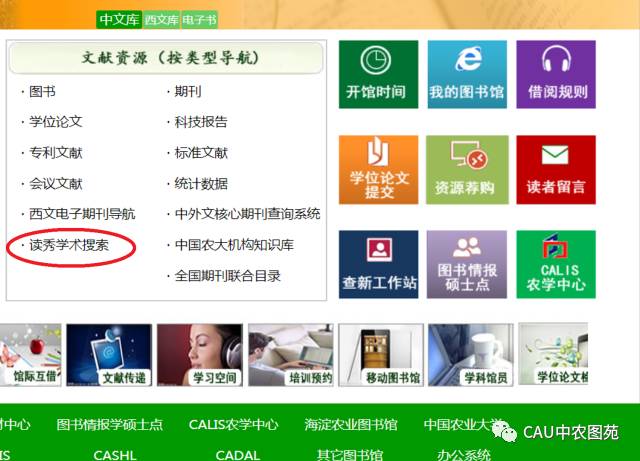Viewport: 640px width, 461px height.
Task: Click the 读秀学术搜索 link
Action: 69,245
